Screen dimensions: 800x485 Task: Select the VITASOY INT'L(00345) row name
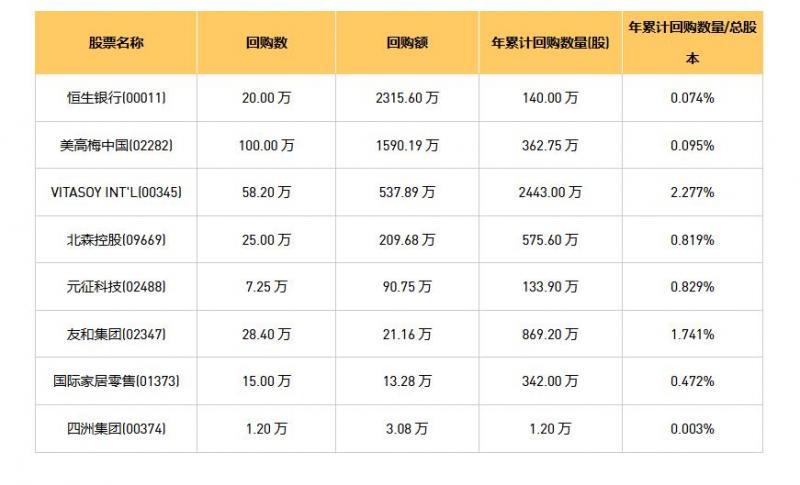116,192
